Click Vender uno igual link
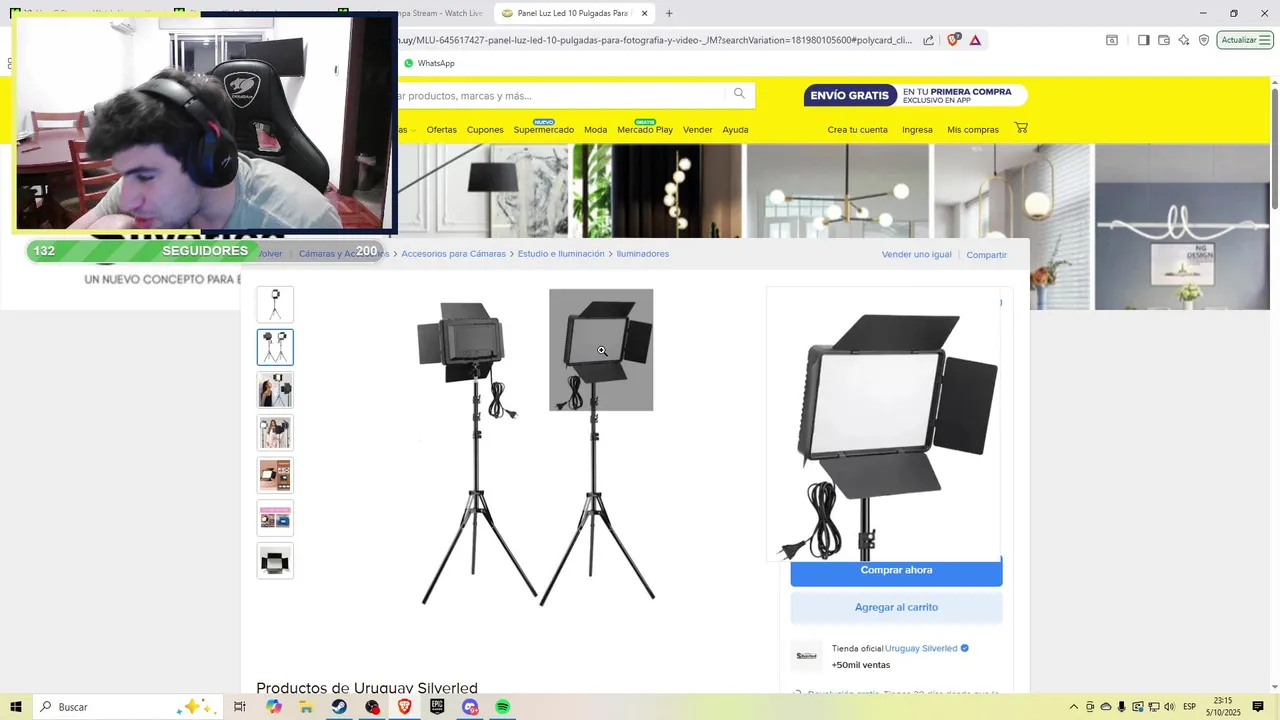The height and width of the screenshot is (720, 1280). pos(917,255)
